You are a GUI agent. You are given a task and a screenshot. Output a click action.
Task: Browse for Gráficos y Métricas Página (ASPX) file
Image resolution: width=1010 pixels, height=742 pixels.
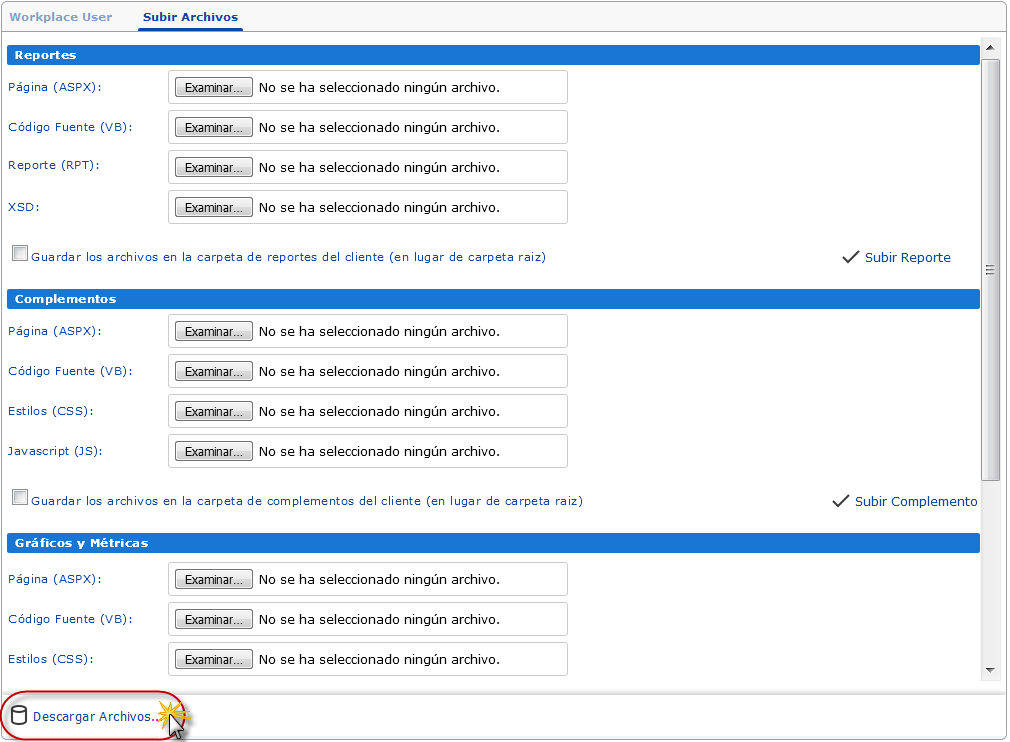tap(213, 580)
